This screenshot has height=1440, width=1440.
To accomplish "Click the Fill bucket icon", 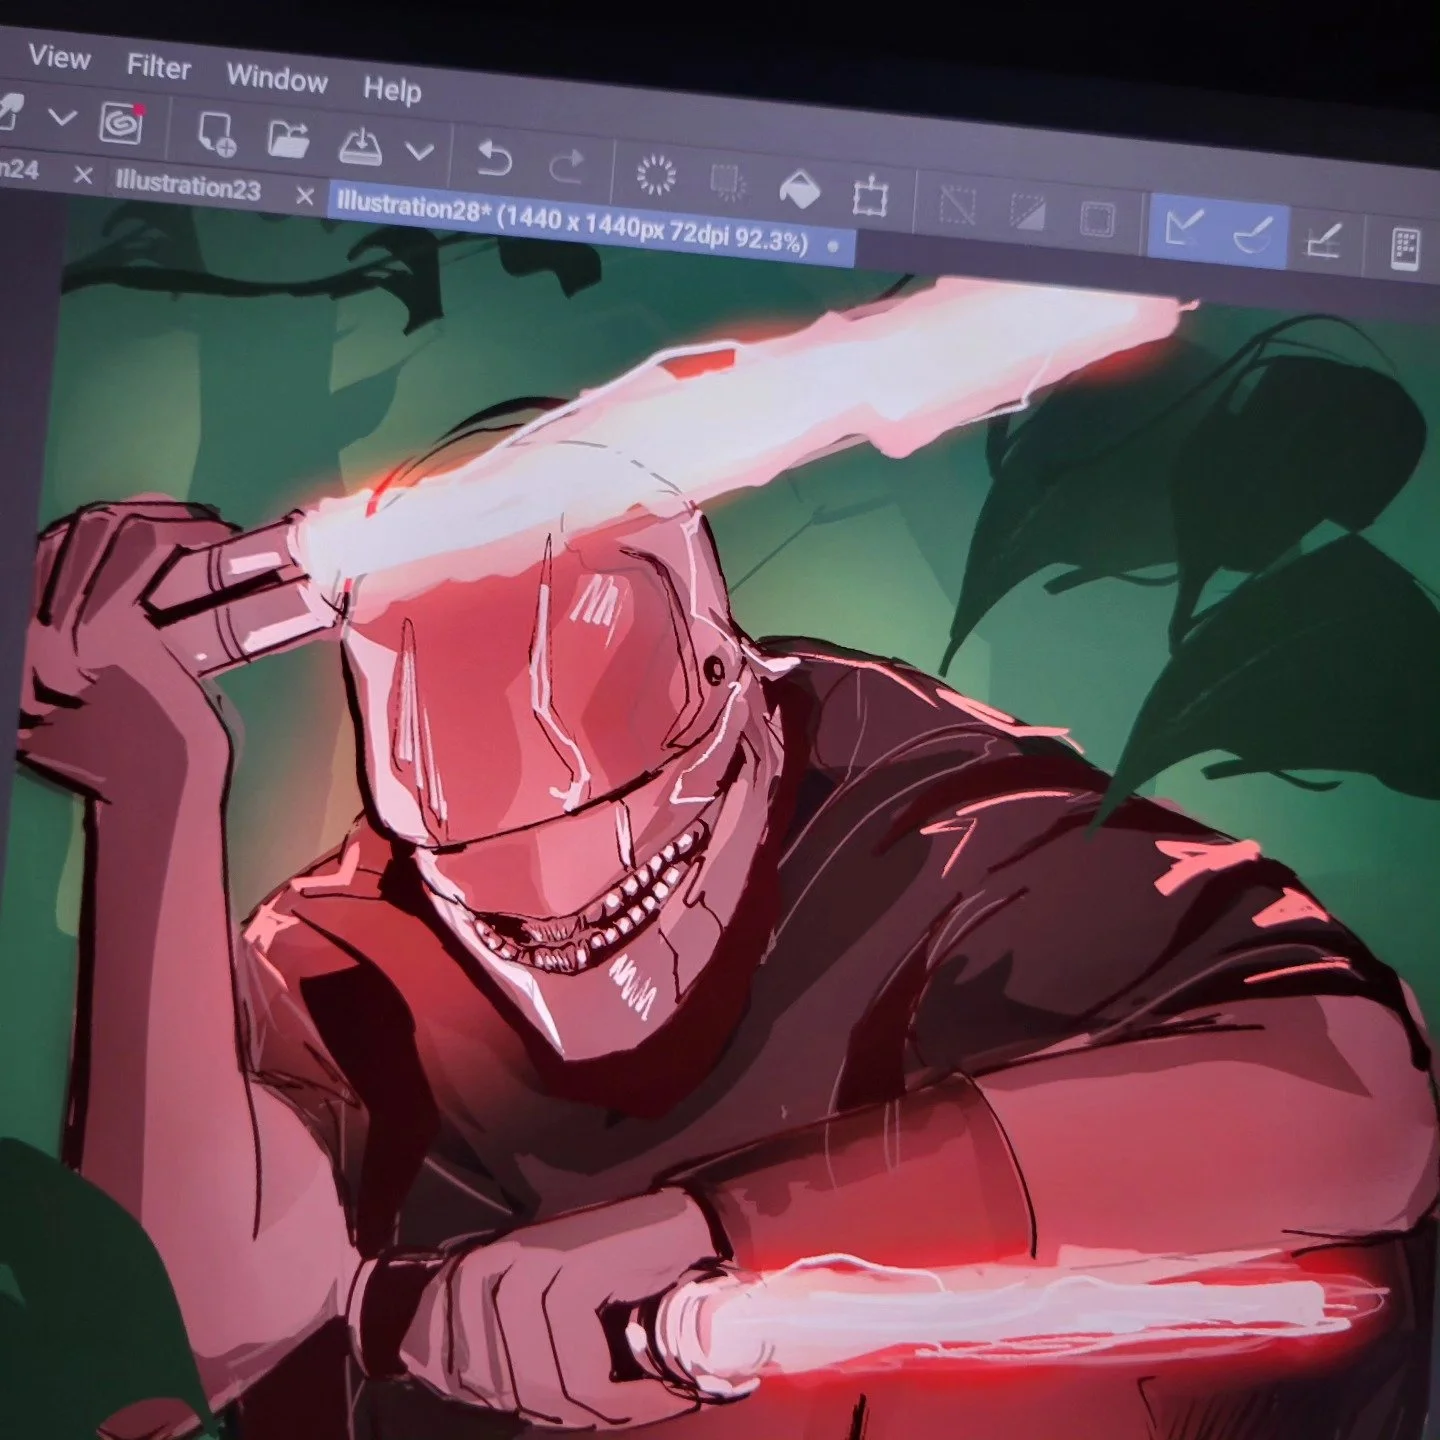I will click(798, 191).
